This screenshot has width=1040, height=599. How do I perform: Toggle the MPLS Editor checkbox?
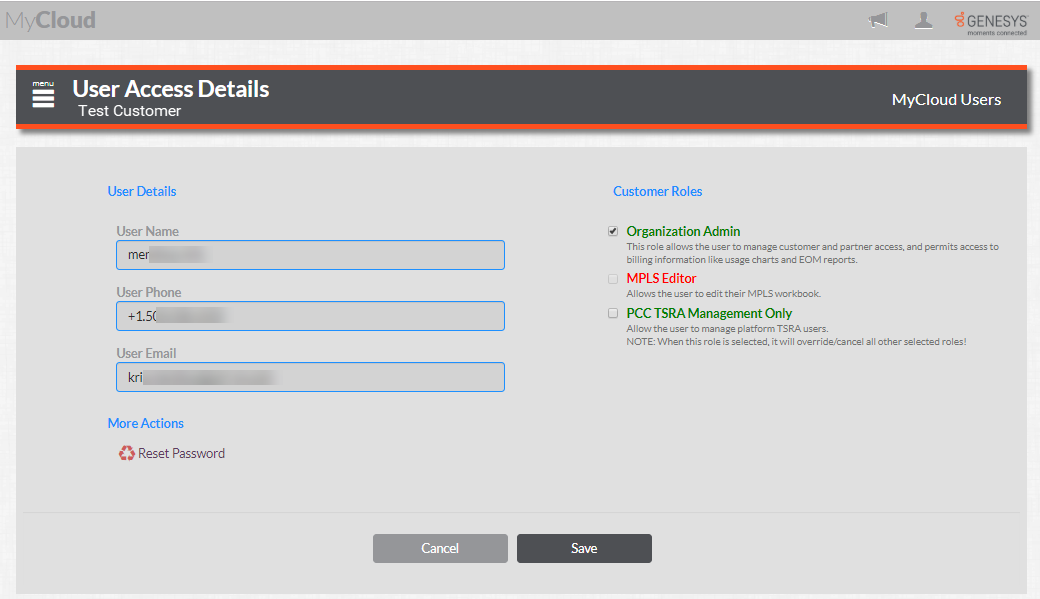(613, 279)
